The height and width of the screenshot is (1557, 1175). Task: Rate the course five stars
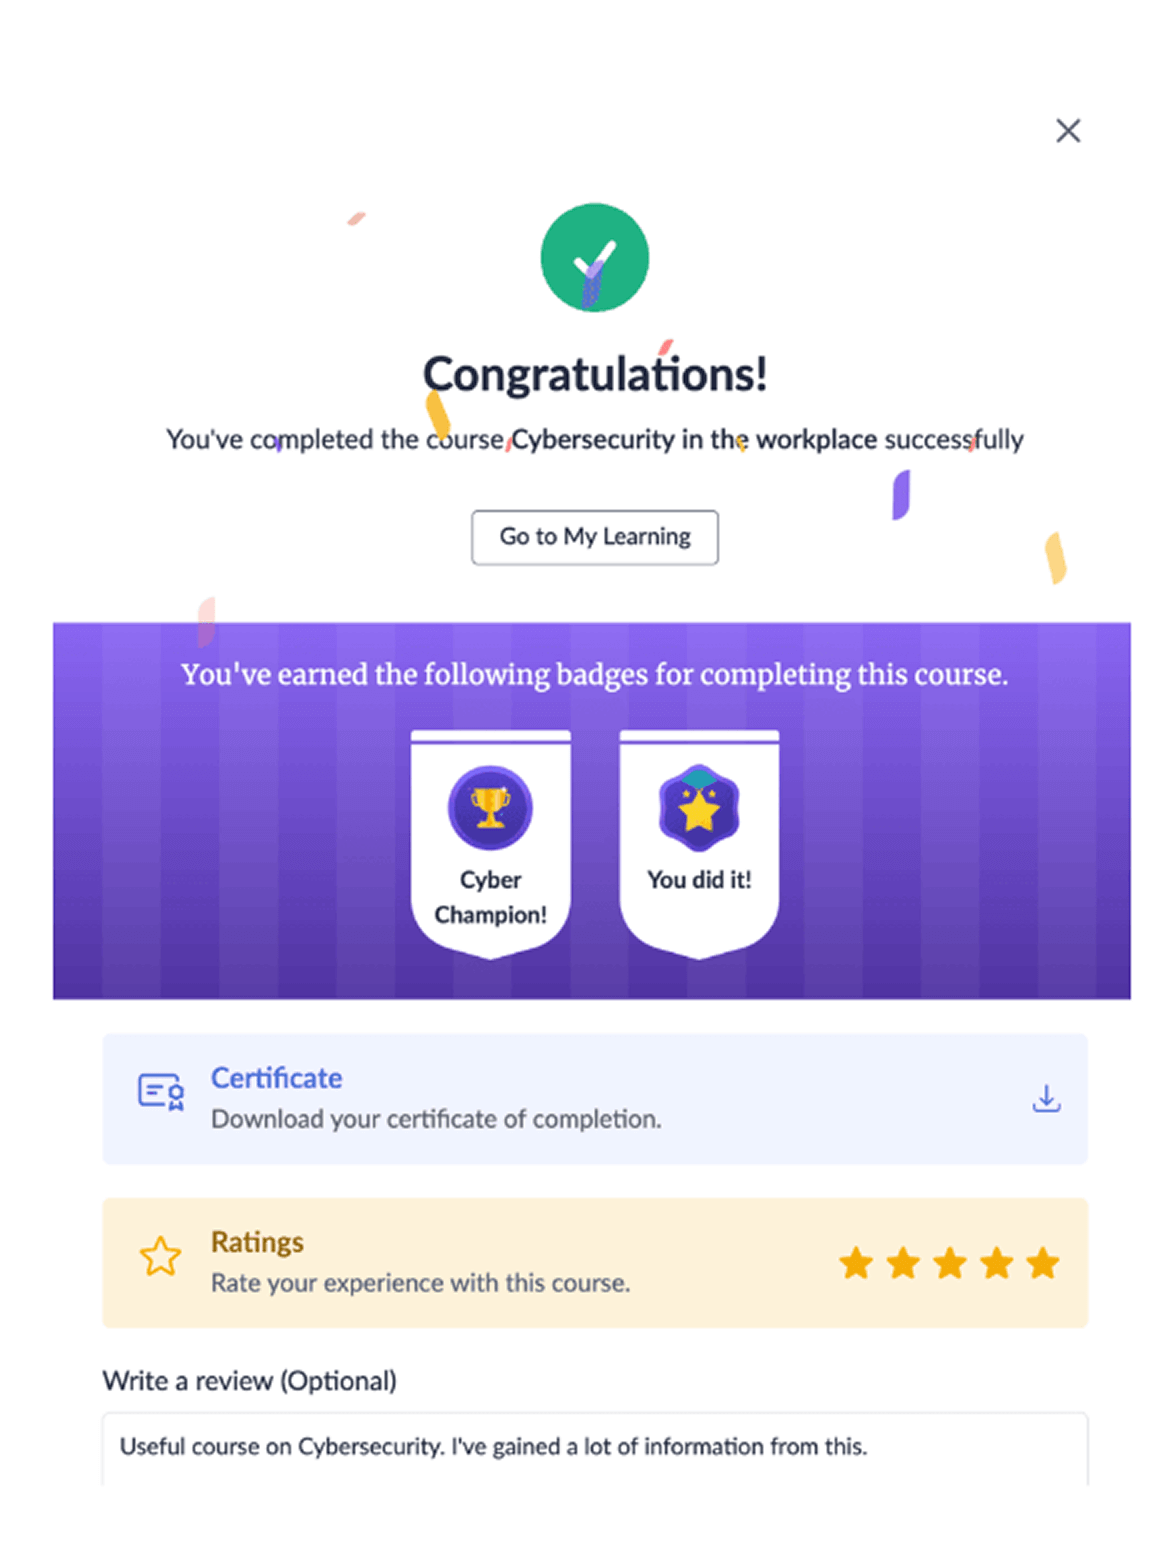coord(1042,1263)
